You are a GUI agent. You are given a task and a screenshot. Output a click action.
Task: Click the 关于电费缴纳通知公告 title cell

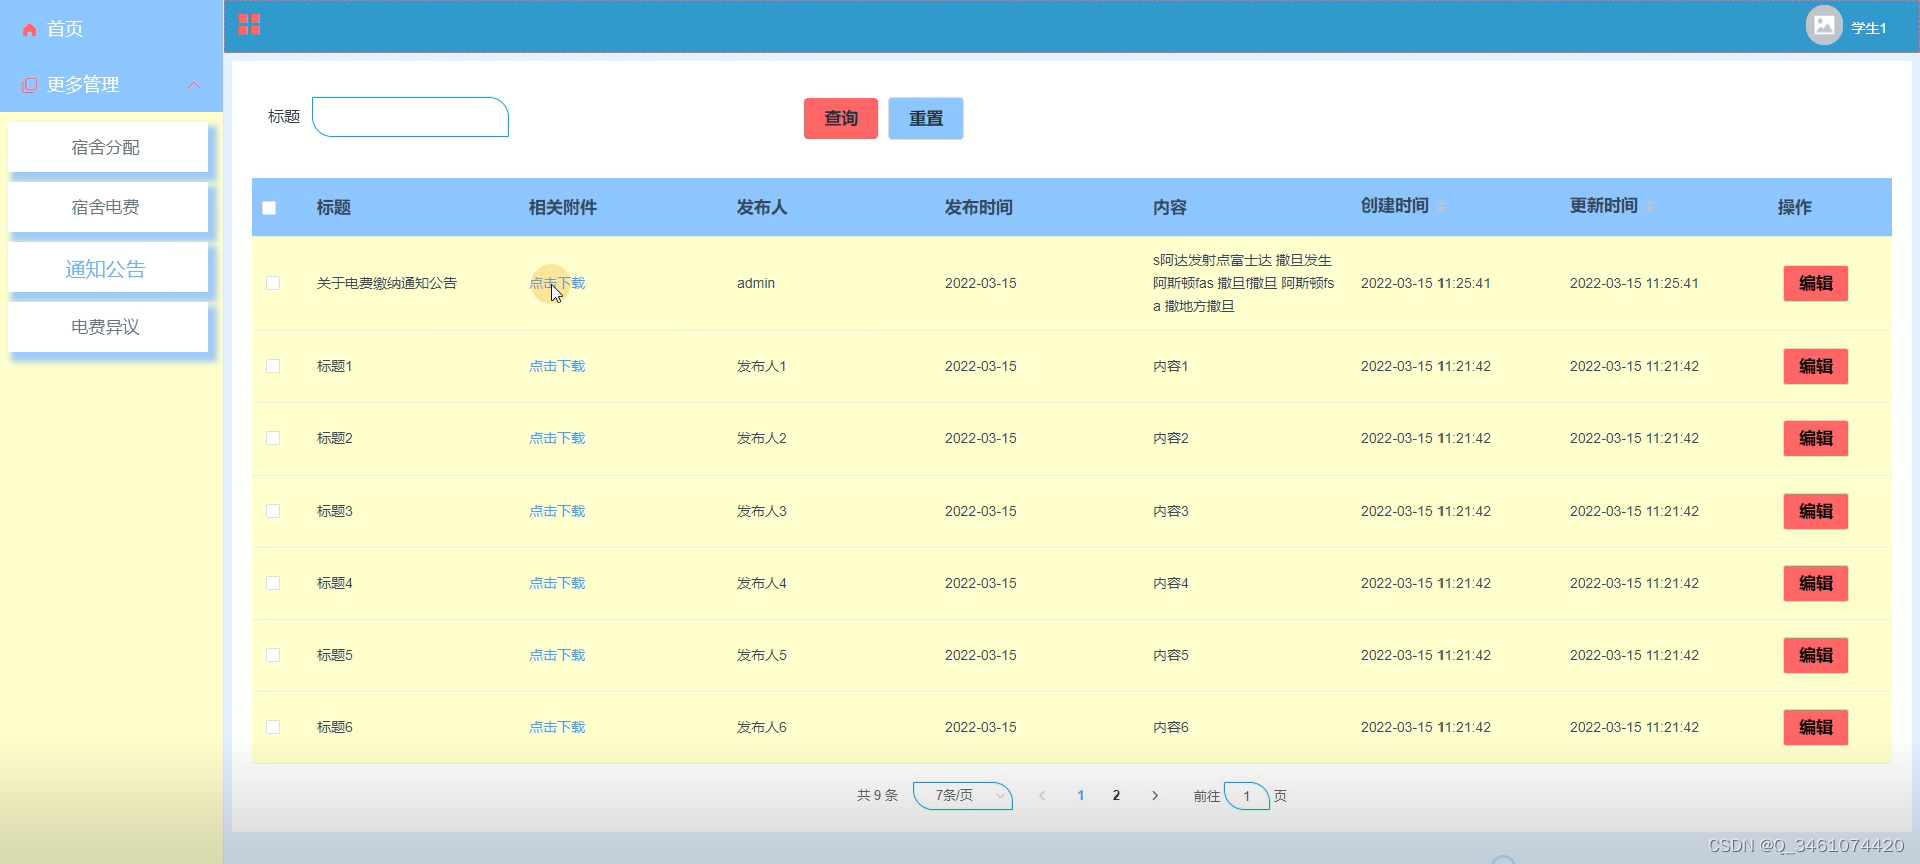point(387,283)
